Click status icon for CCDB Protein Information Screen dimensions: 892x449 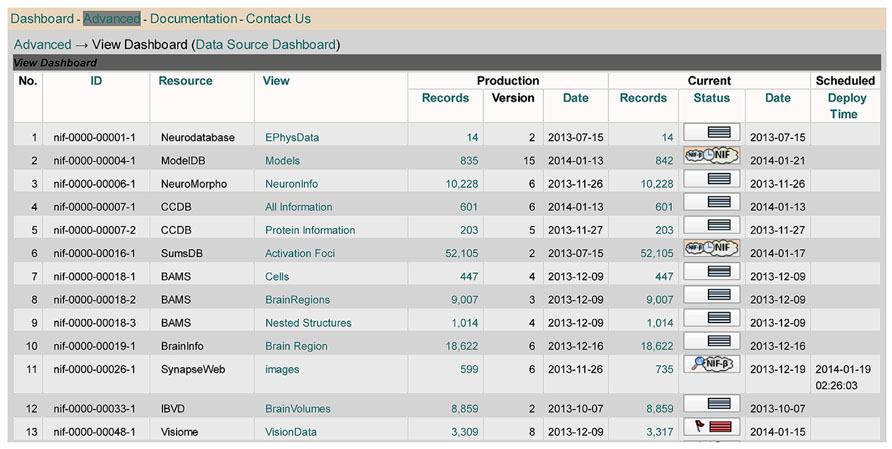(711, 225)
